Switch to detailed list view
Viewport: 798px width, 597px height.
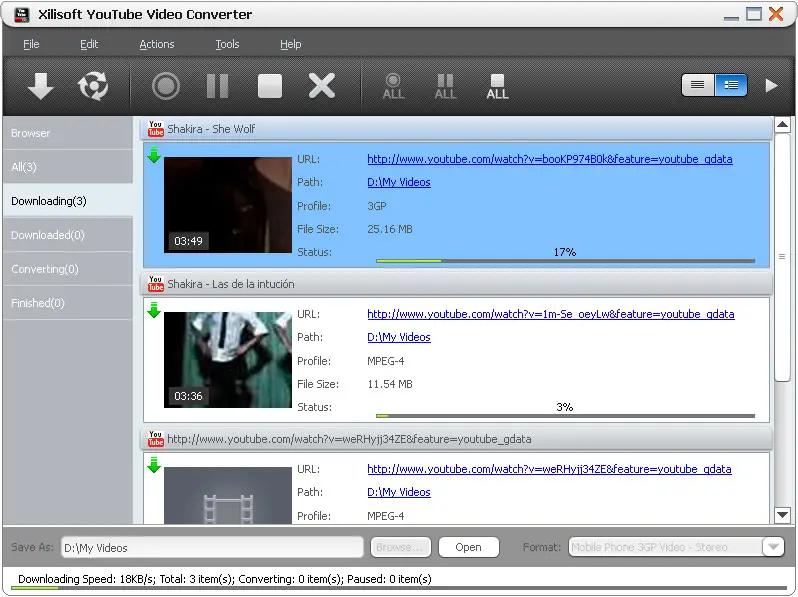pyautogui.click(x=731, y=85)
